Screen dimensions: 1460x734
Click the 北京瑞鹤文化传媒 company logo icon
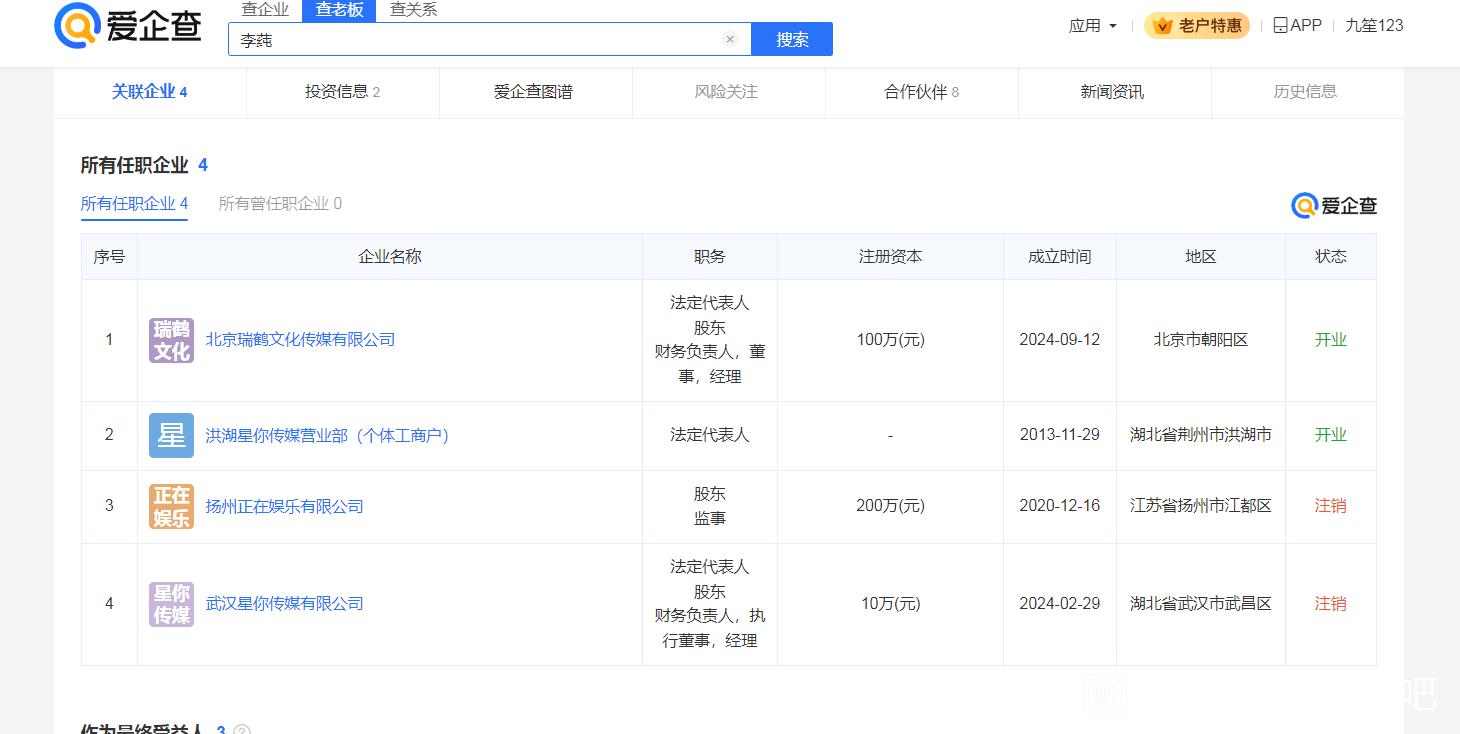pyautogui.click(x=171, y=340)
